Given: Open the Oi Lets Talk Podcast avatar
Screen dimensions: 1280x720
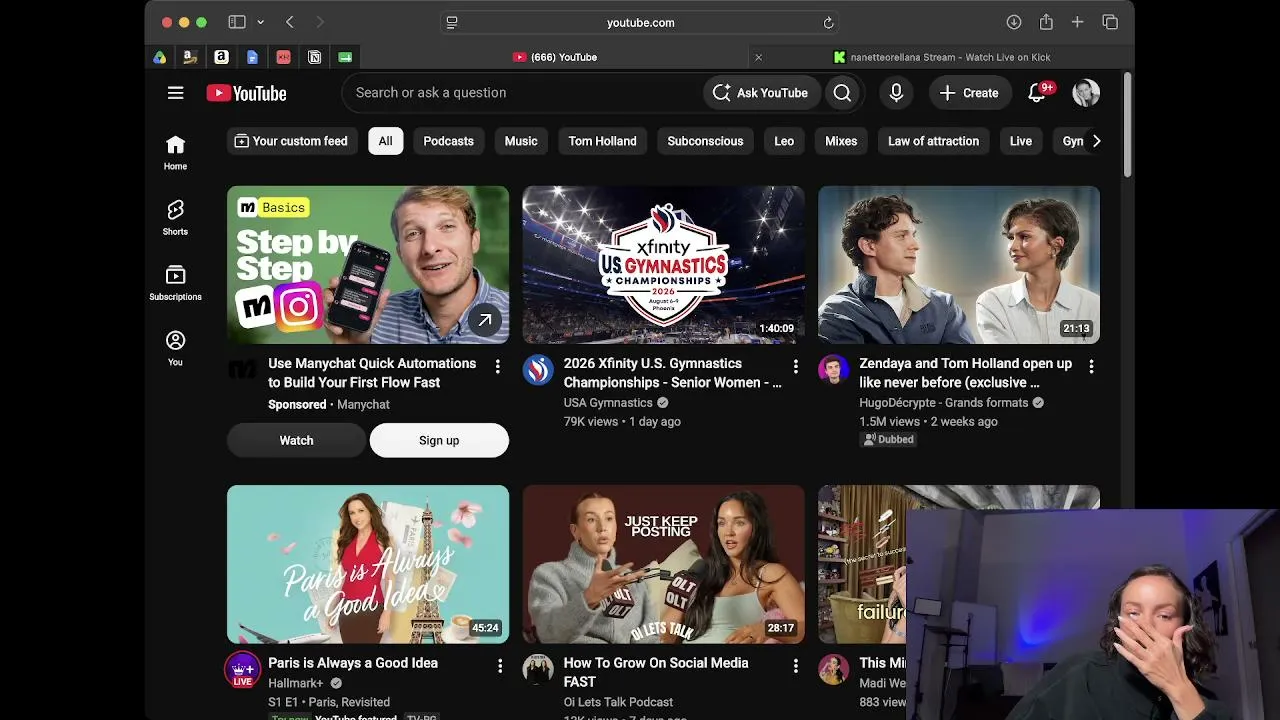Looking at the screenshot, I should pos(538,669).
